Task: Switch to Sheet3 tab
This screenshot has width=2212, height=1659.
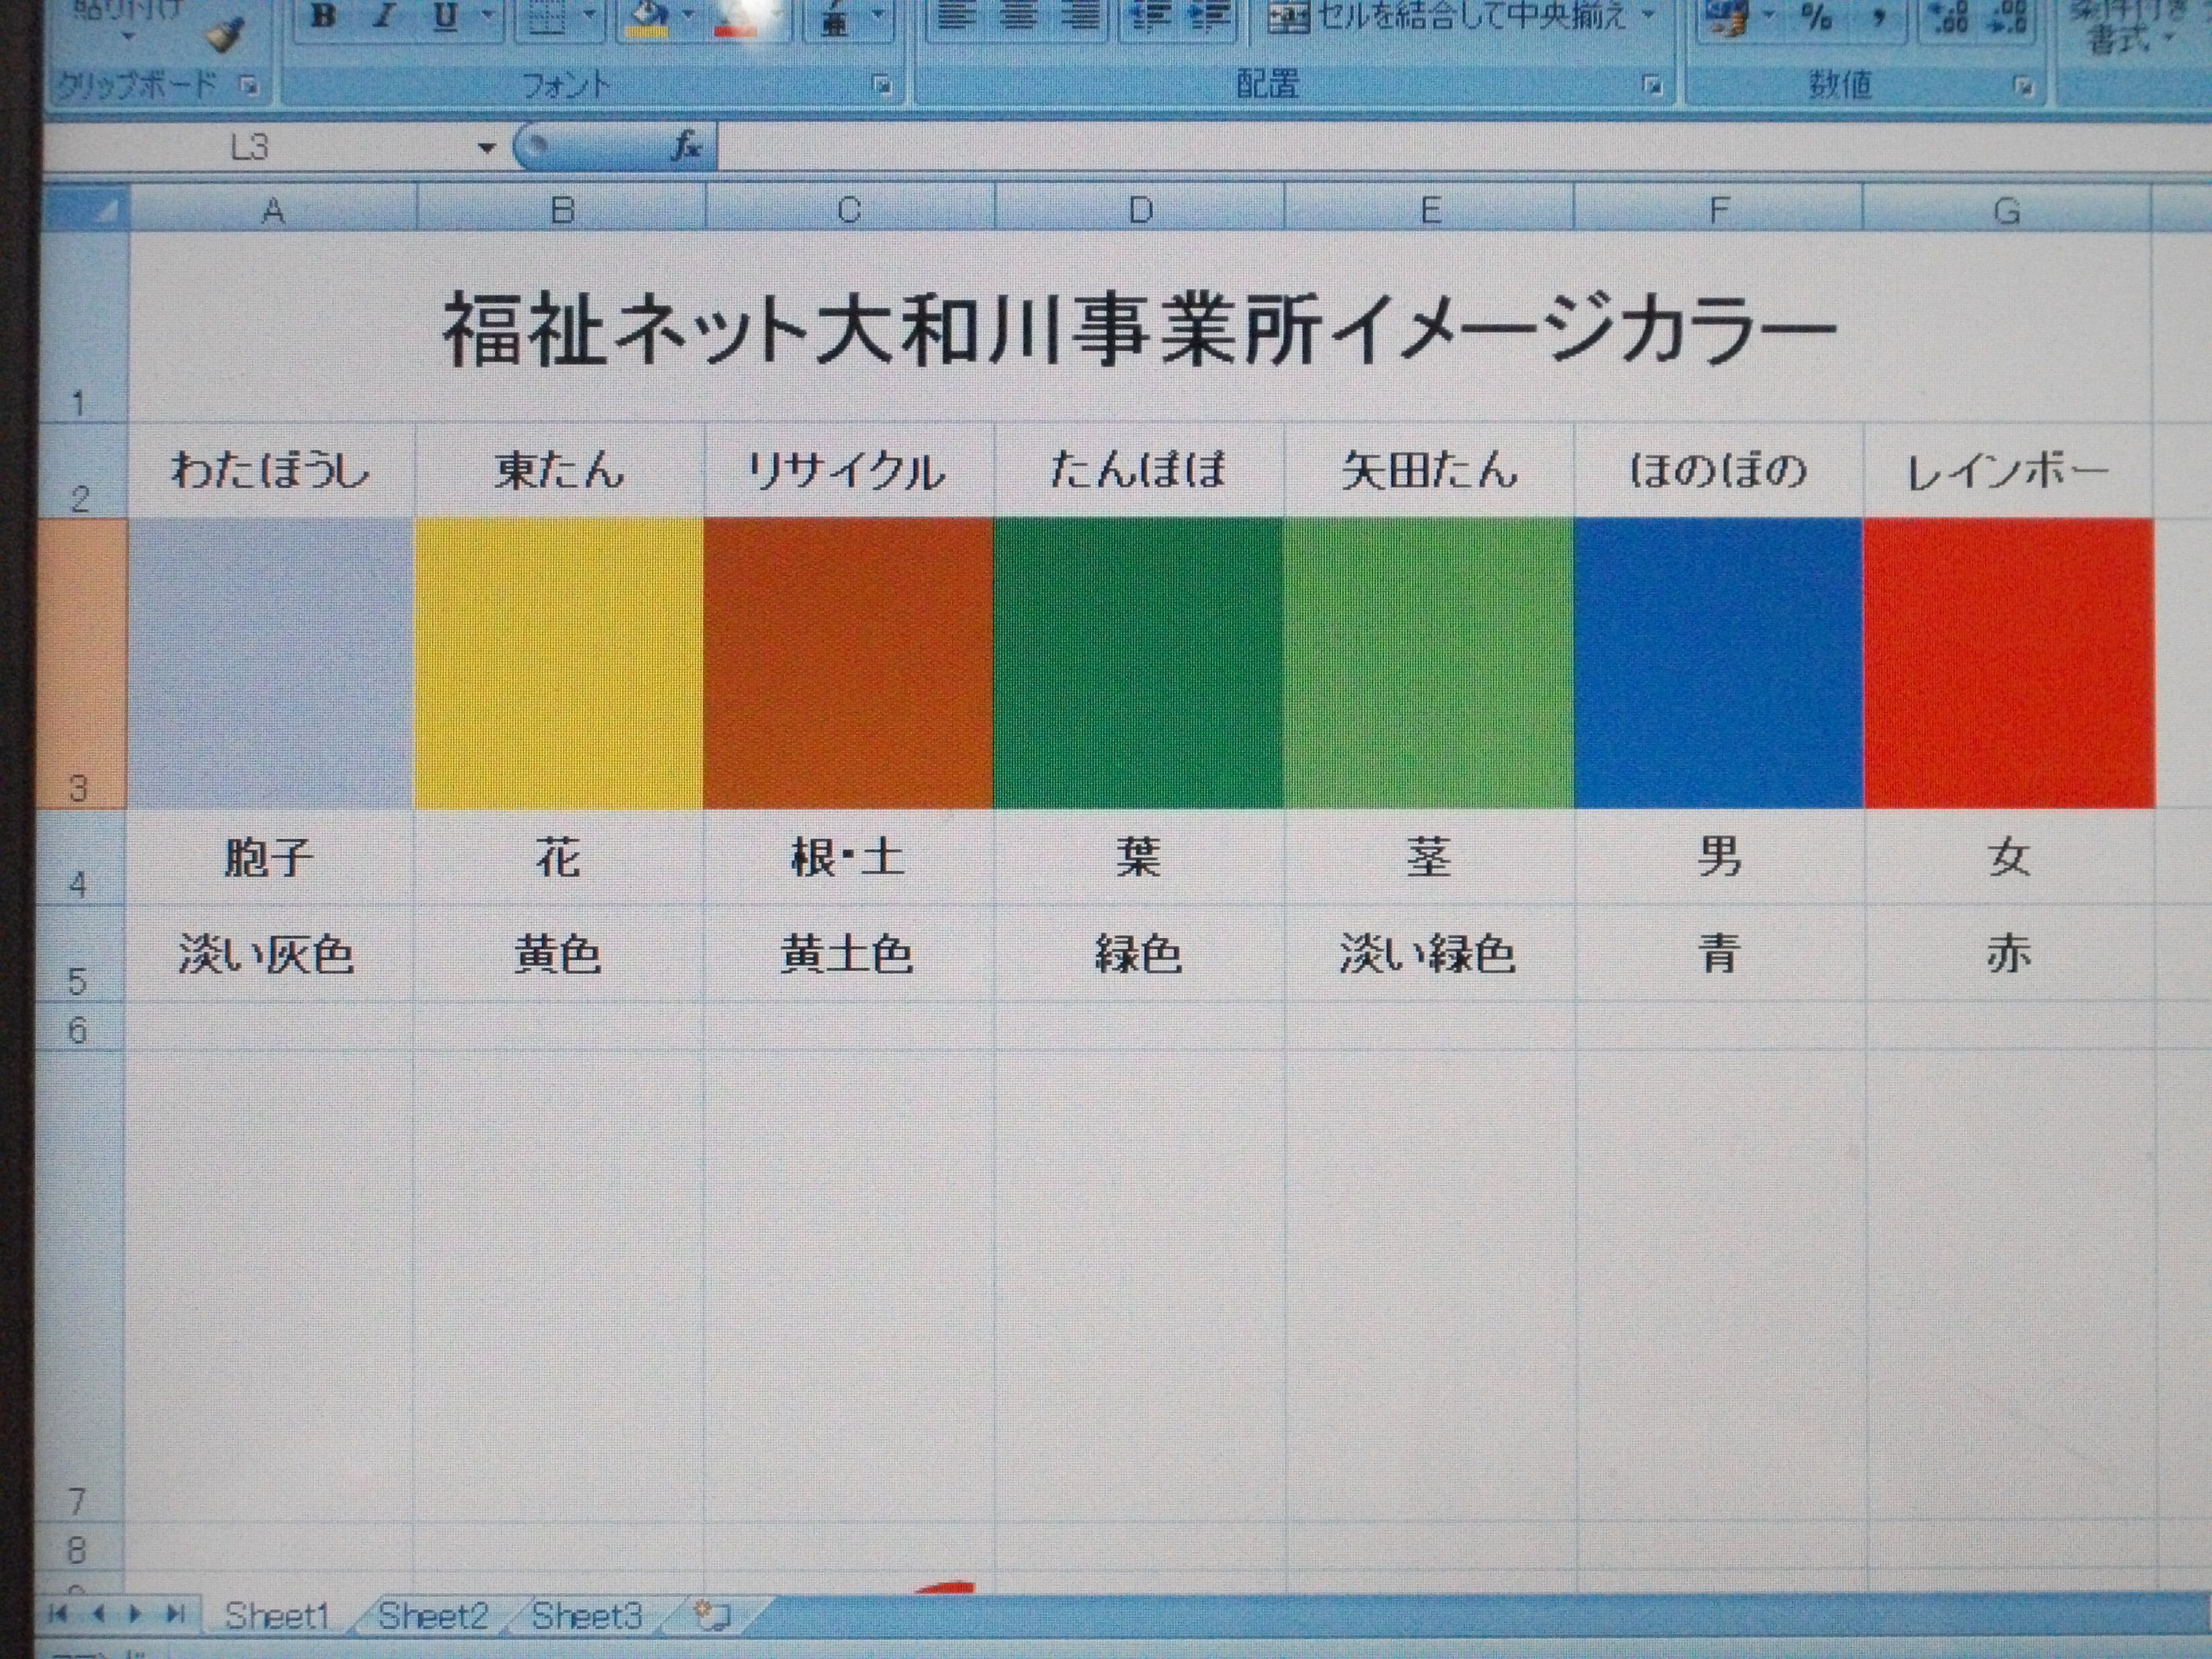Action: [x=587, y=1616]
